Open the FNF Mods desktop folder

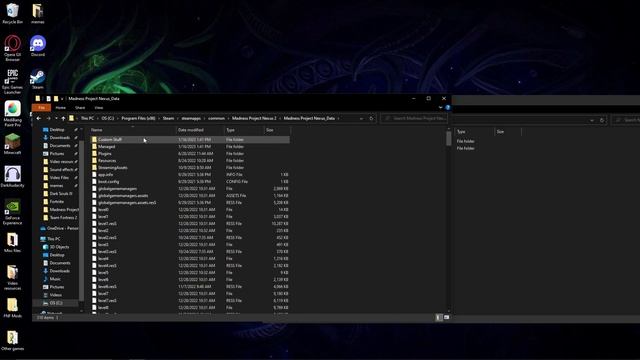12,308
